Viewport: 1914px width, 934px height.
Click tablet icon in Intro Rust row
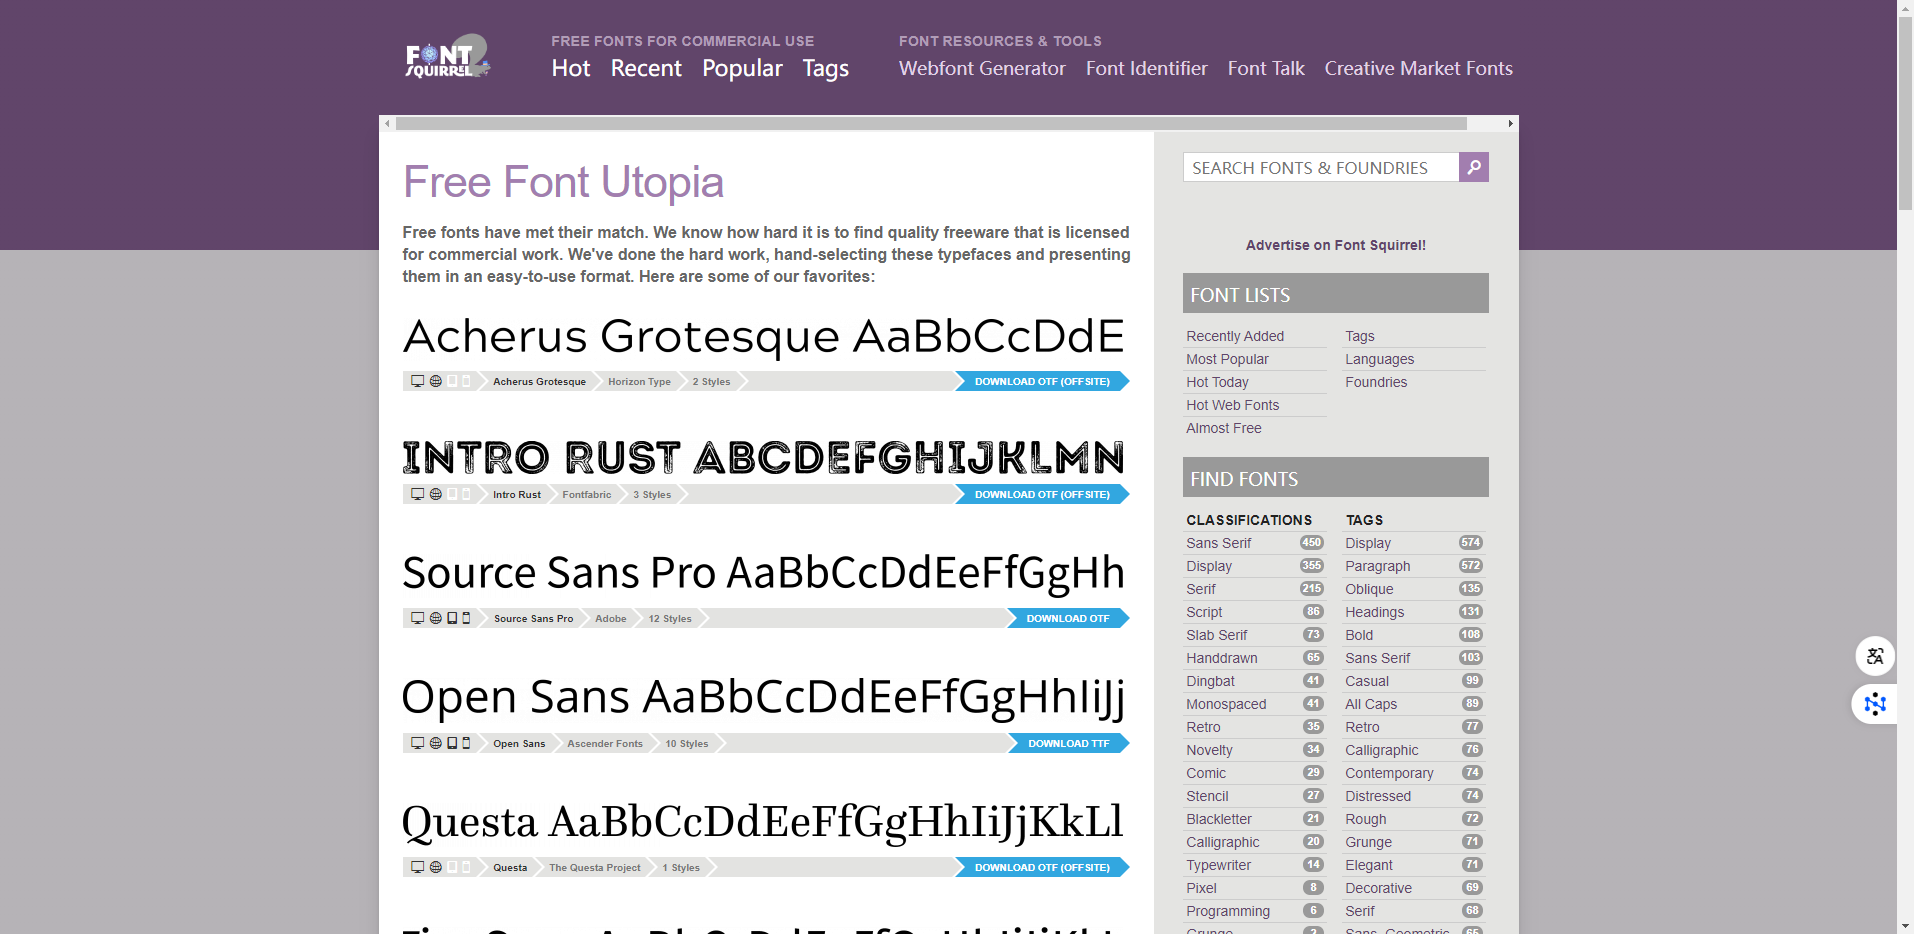[x=452, y=494]
